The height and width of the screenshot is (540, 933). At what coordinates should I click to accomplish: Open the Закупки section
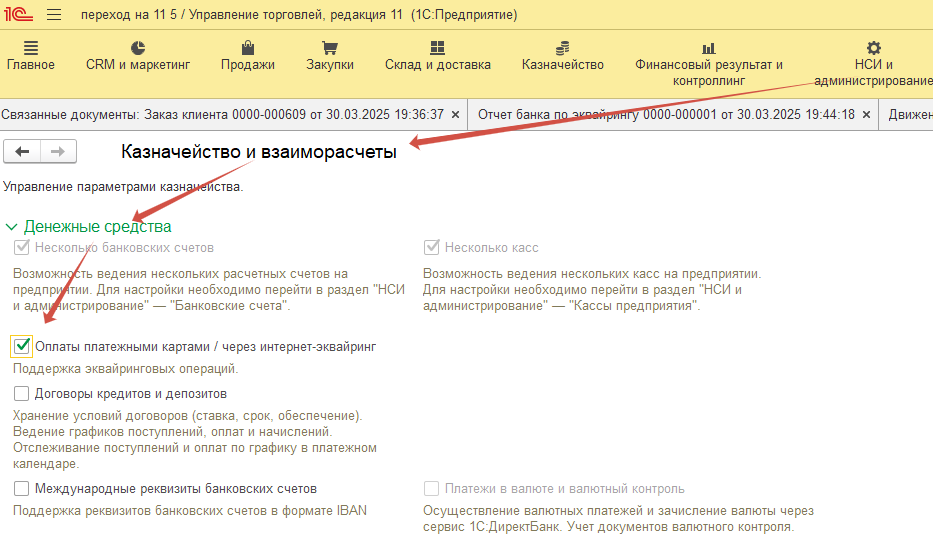tap(330, 56)
